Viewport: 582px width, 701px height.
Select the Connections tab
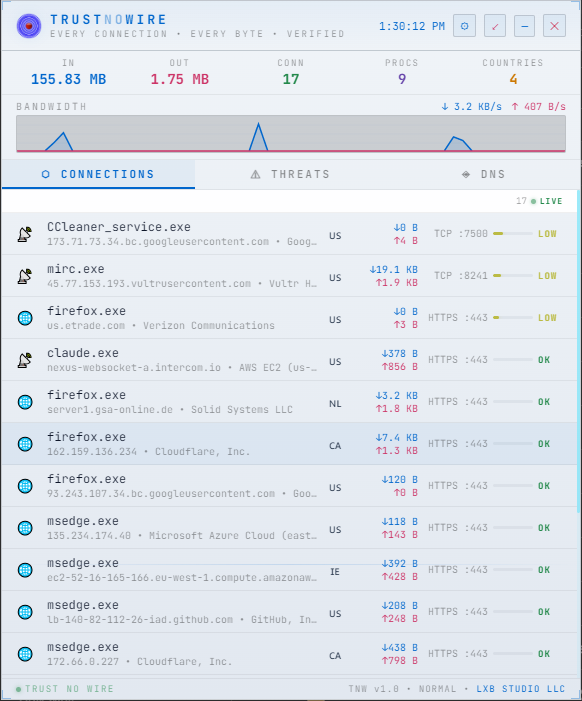98,174
